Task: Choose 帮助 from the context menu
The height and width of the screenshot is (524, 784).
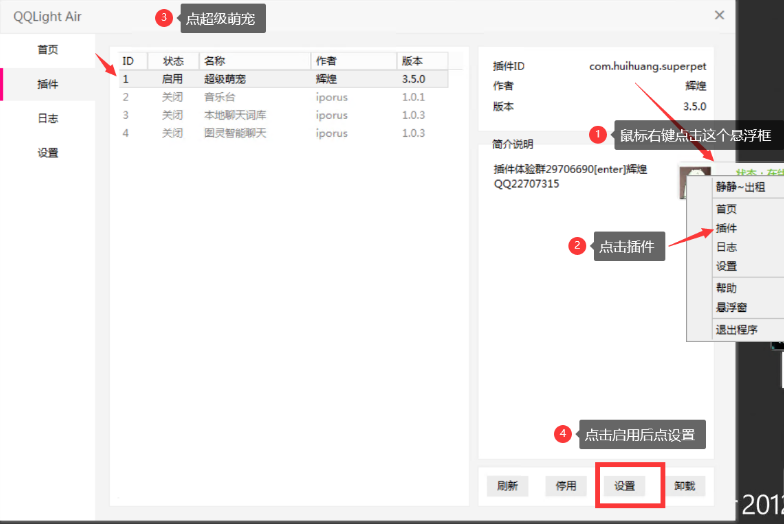Action: pos(727,288)
